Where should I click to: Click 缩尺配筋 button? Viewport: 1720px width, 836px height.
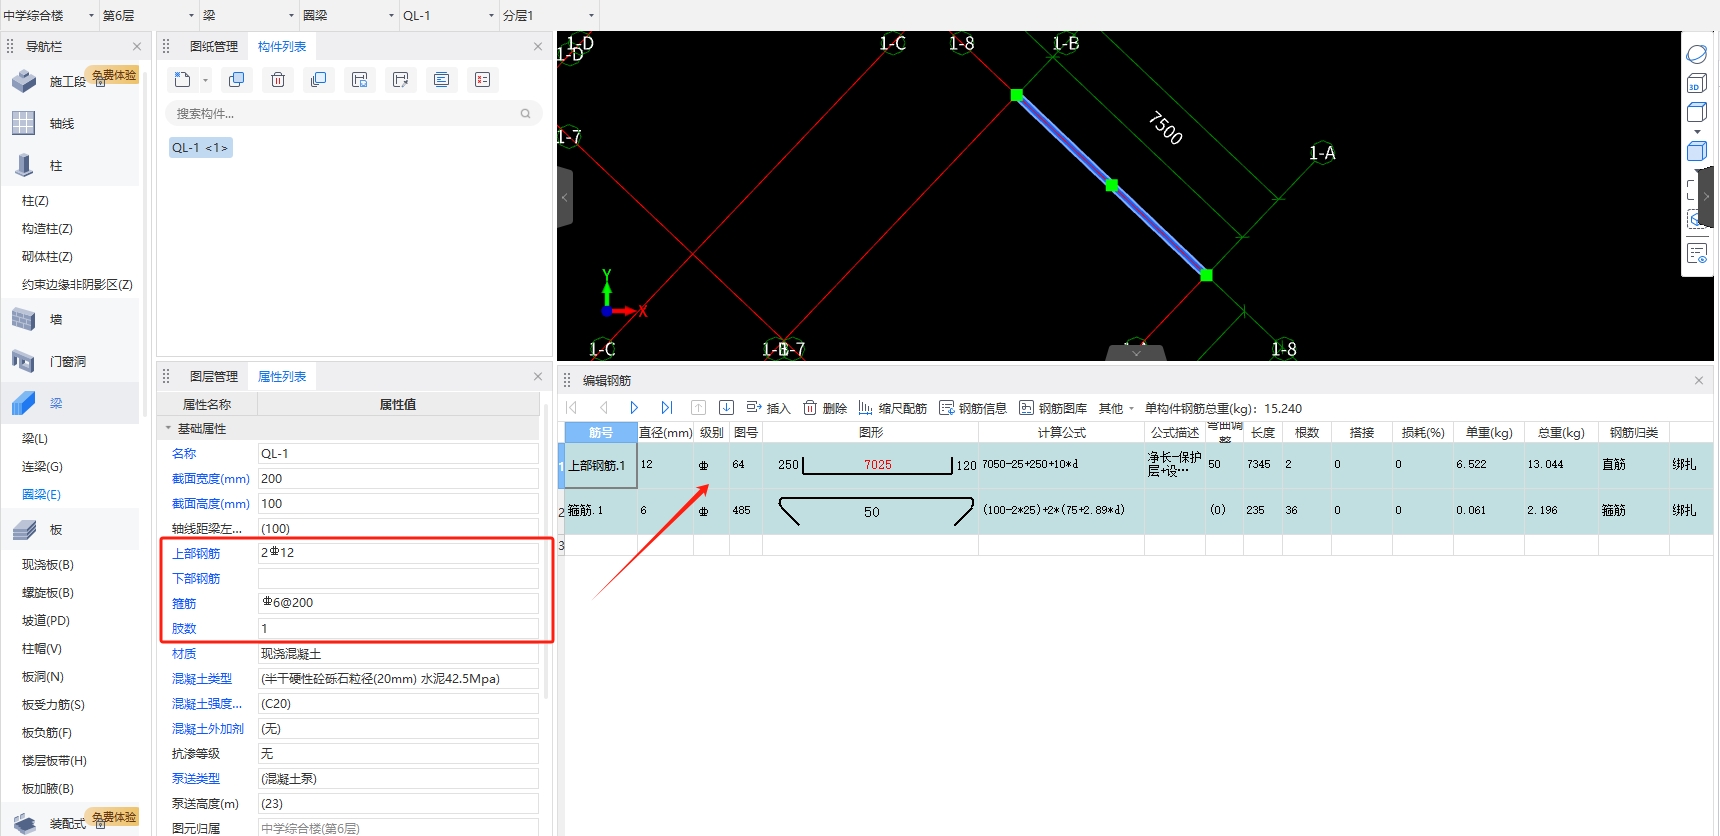pos(893,408)
